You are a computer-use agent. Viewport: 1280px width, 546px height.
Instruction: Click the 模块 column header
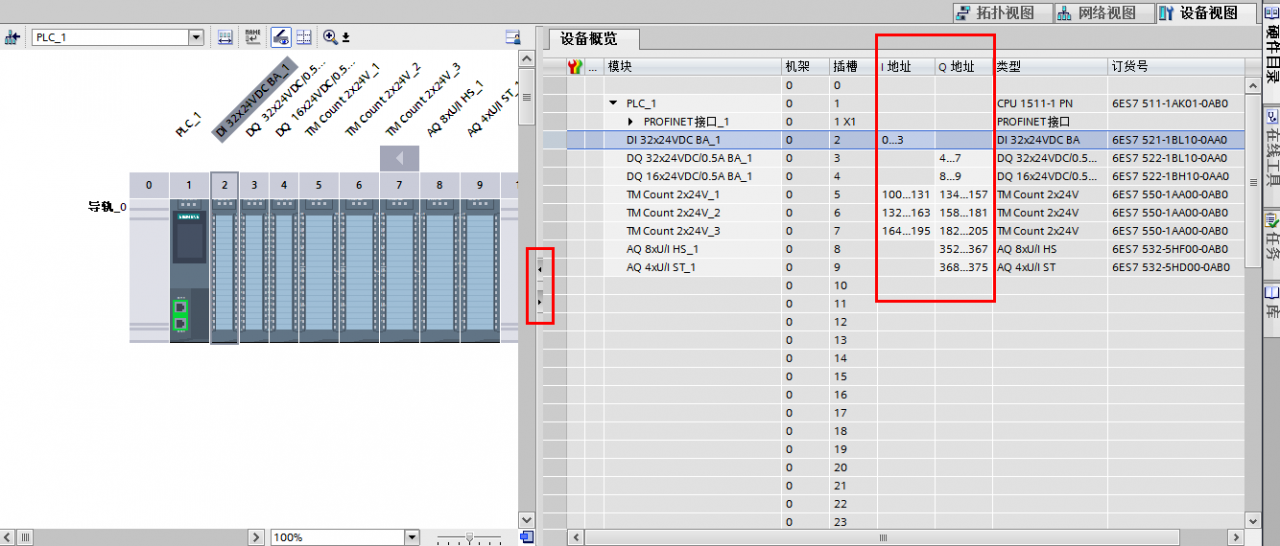692,67
